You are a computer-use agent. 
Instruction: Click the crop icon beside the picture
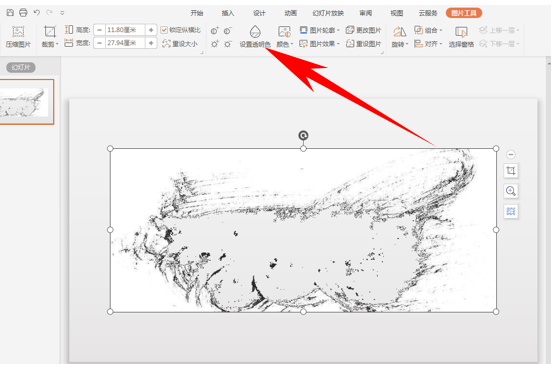[511, 171]
